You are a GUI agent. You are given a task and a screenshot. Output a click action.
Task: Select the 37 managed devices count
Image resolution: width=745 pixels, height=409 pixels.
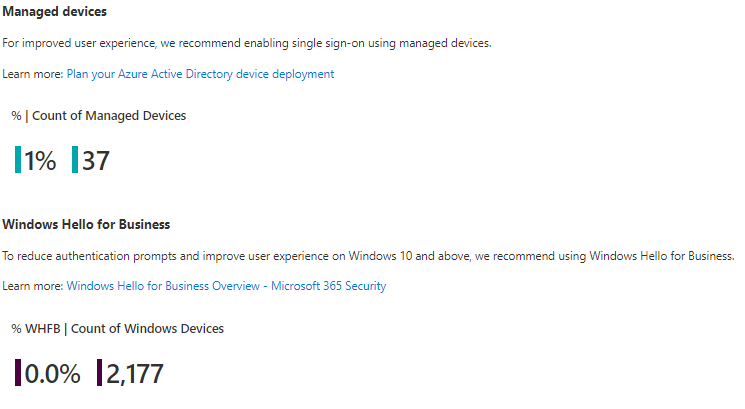pos(96,160)
